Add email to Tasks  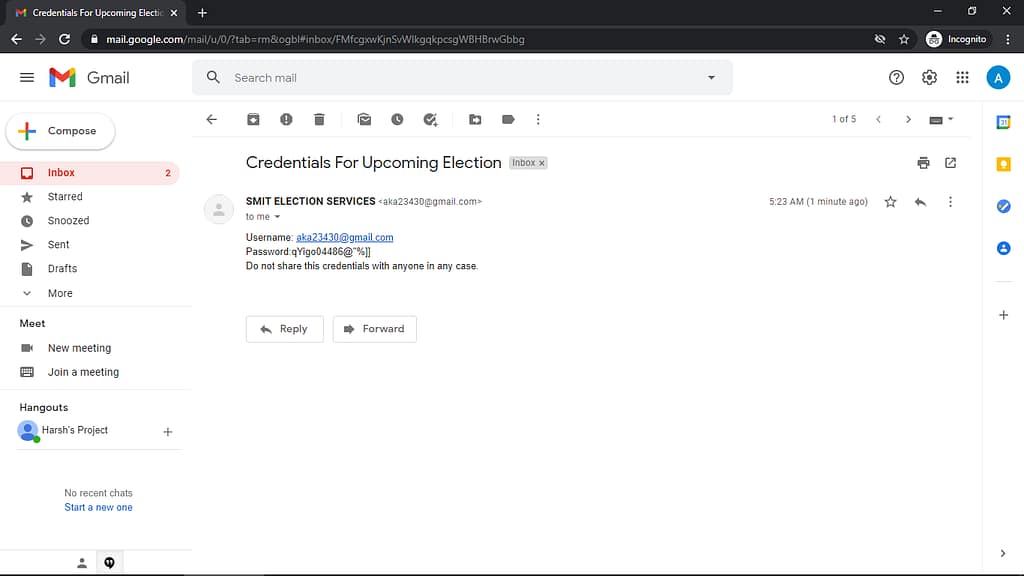(430, 119)
